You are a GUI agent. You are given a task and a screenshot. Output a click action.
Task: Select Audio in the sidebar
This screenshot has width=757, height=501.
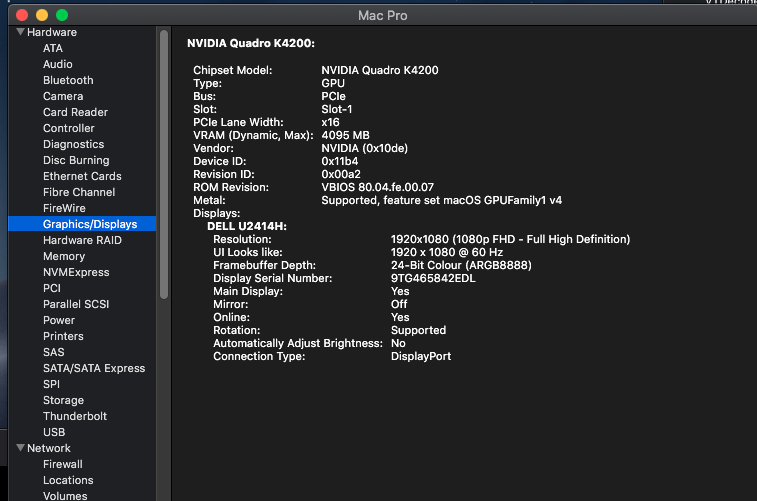(57, 64)
